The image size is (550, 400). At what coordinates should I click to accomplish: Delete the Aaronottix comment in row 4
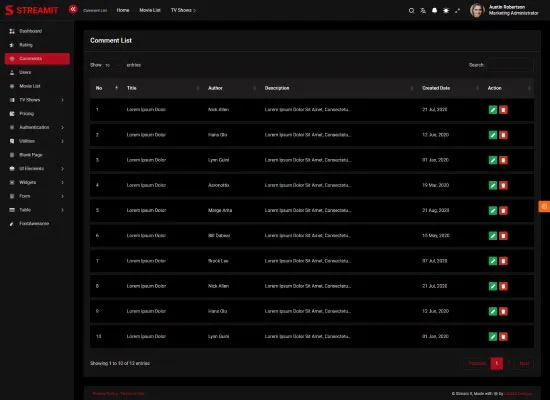click(x=503, y=185)
